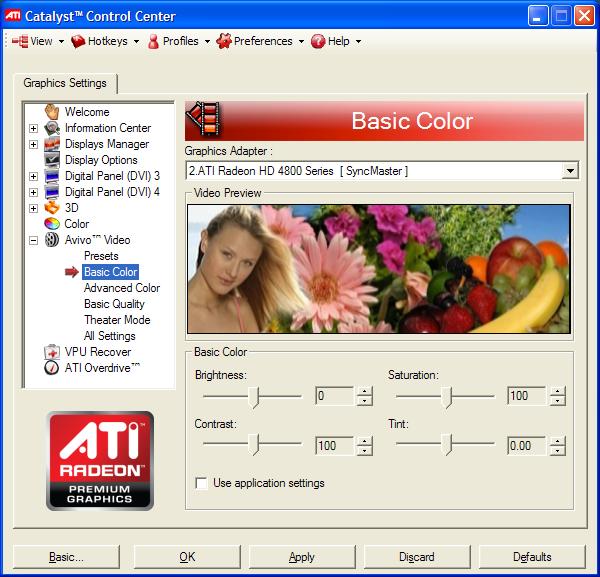Click the Tint slider handle

(x=447, y=444)
